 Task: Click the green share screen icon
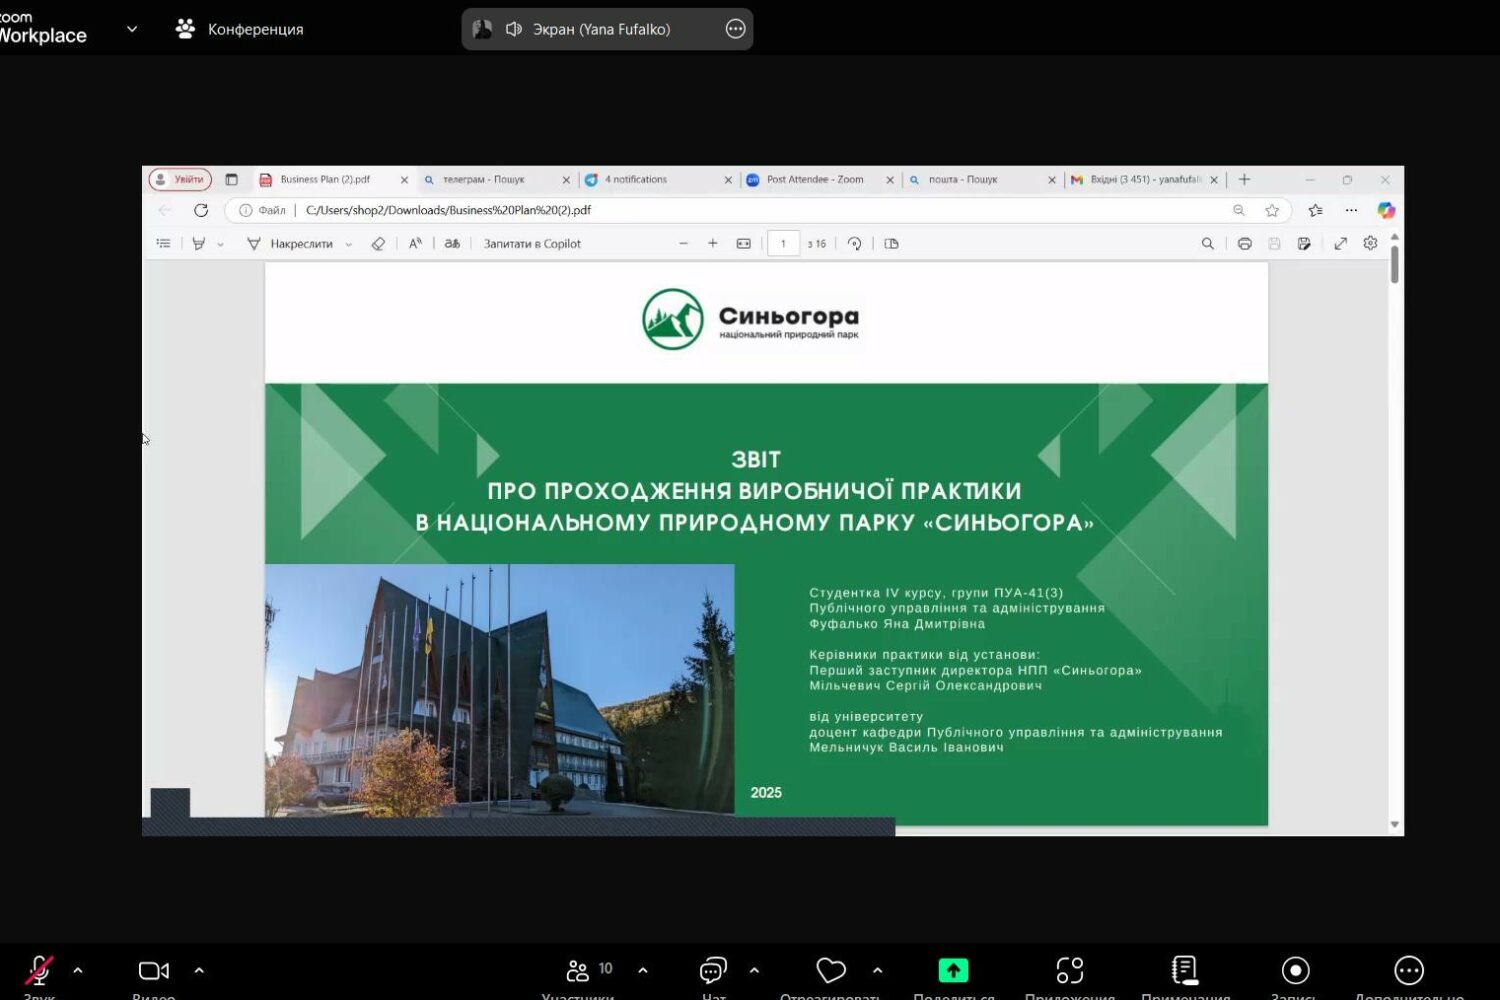[x=953, y=971]
